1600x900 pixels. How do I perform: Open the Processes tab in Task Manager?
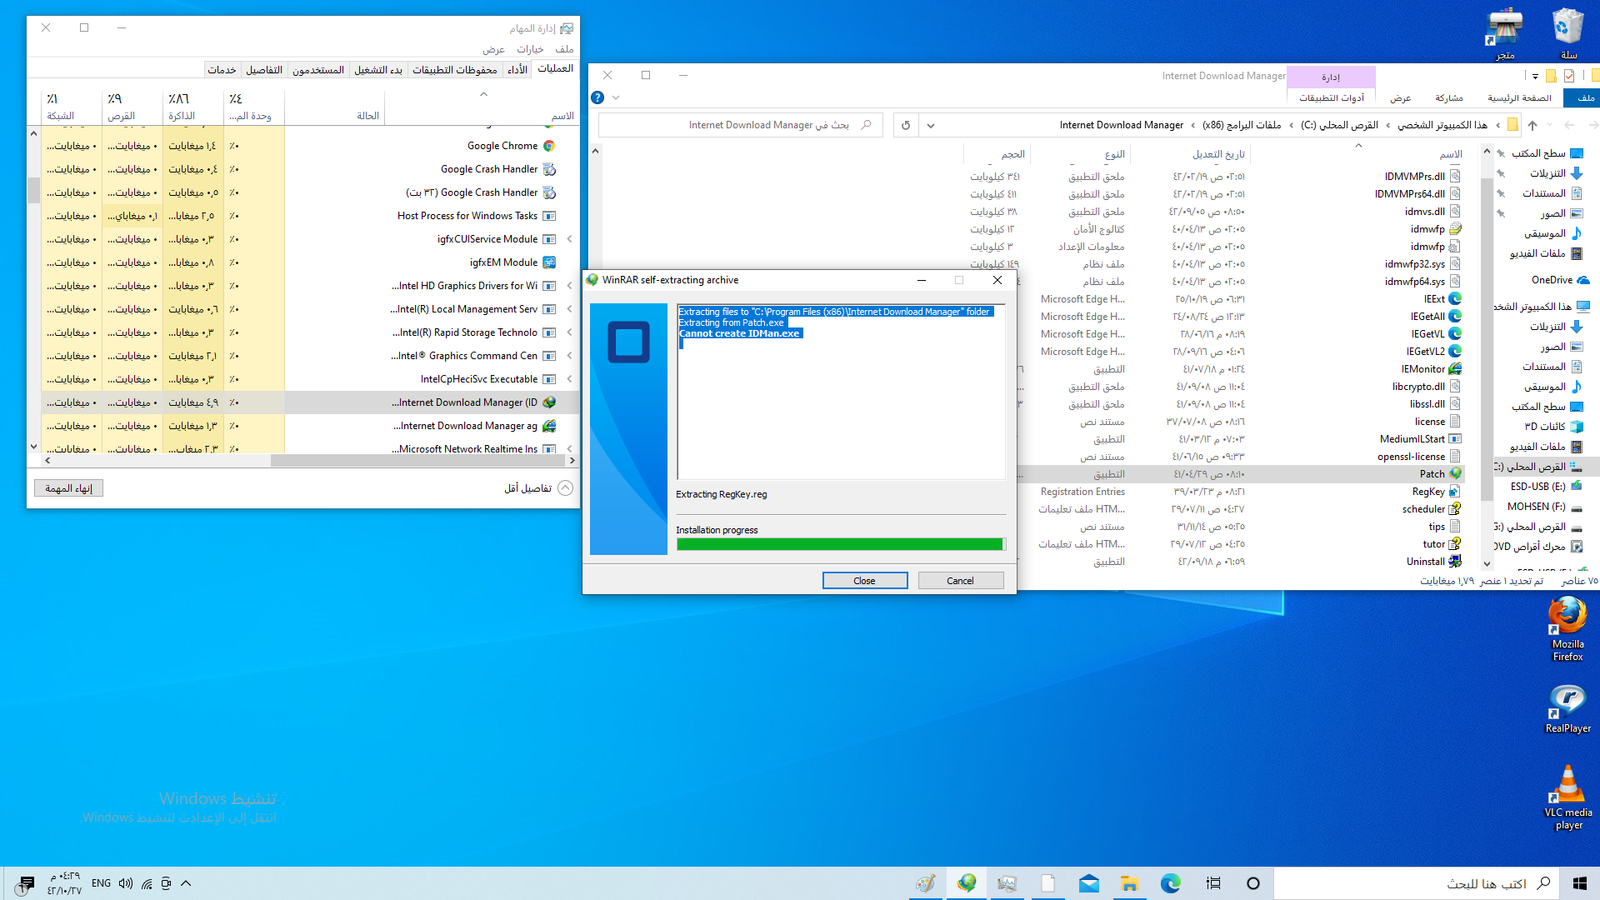555,69
